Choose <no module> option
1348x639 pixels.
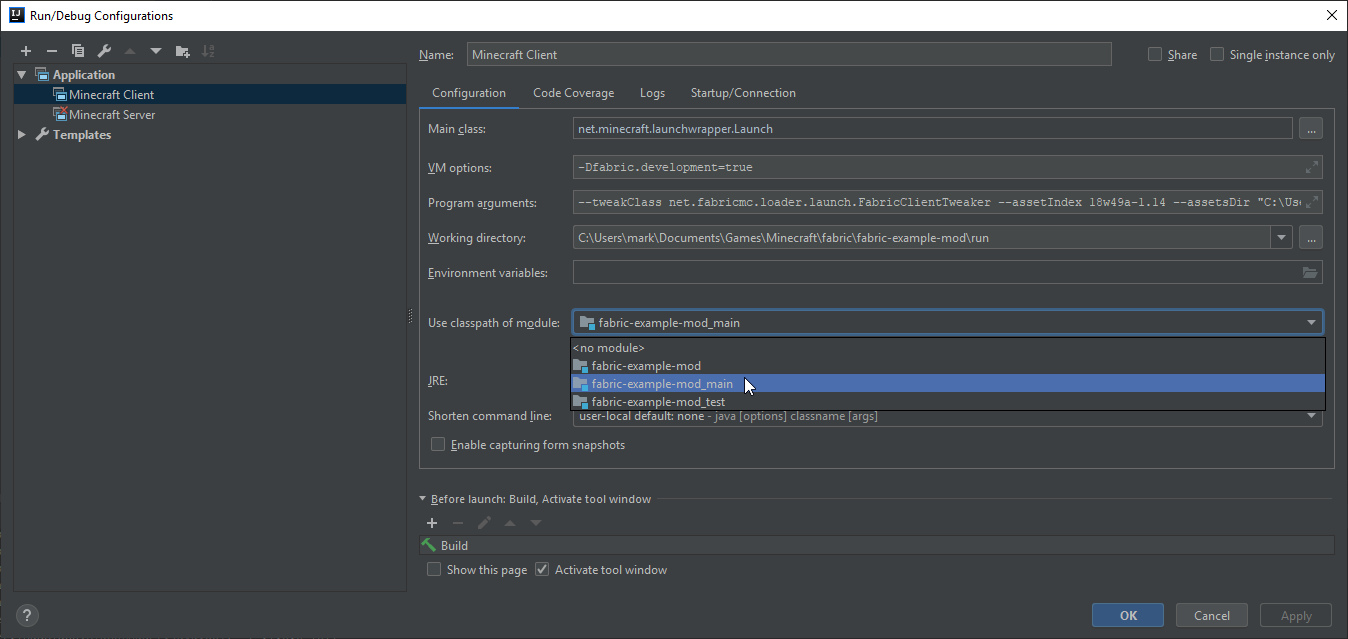point(948,348)
